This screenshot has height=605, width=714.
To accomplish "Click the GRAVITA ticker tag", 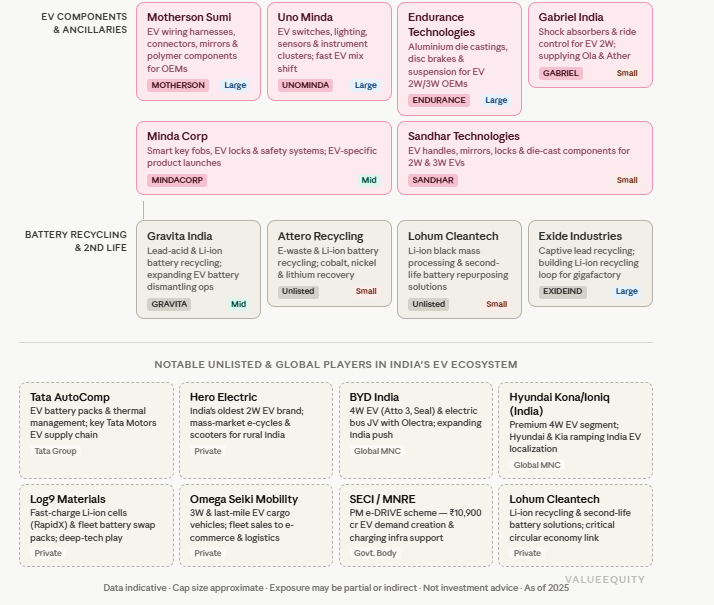I will tap(169, 304).
